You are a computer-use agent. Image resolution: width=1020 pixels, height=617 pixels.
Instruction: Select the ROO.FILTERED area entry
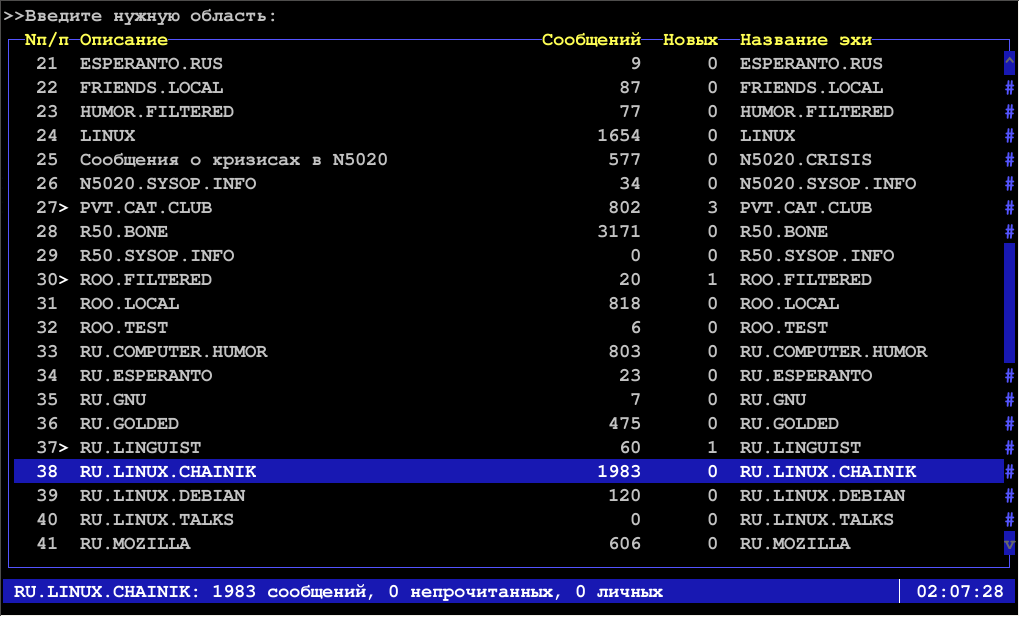tap(146, 280)
